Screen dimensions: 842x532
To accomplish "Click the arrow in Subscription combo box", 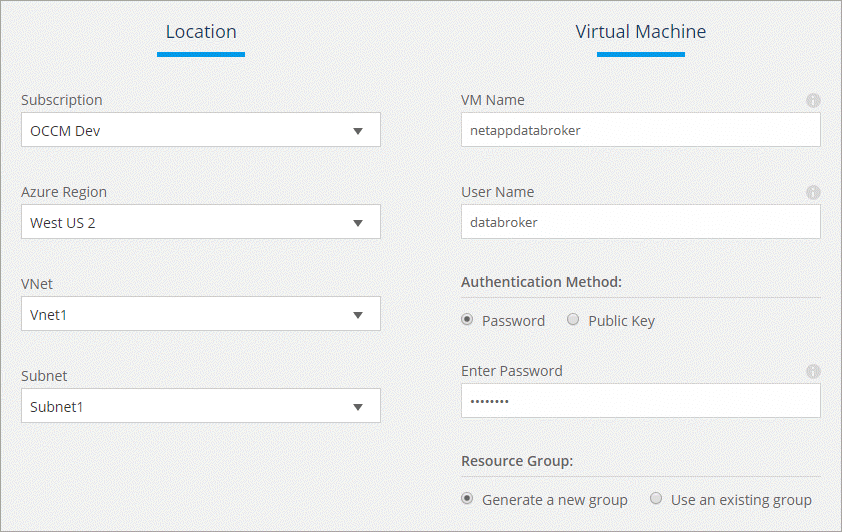I will (x=358, y=131).
